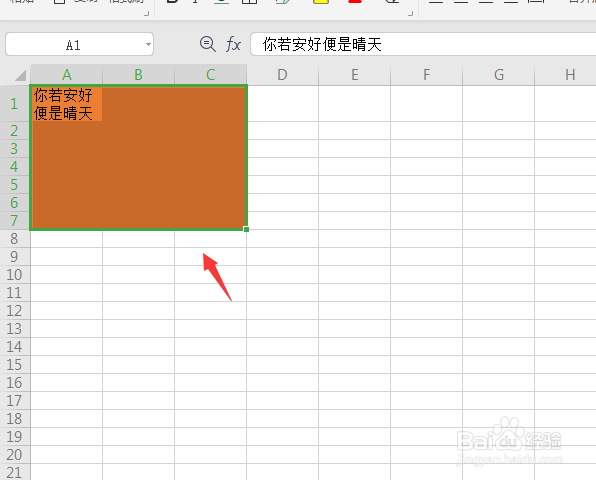Select row 11 header
This screenshot has height=480, width=596.
click(14, 293)
